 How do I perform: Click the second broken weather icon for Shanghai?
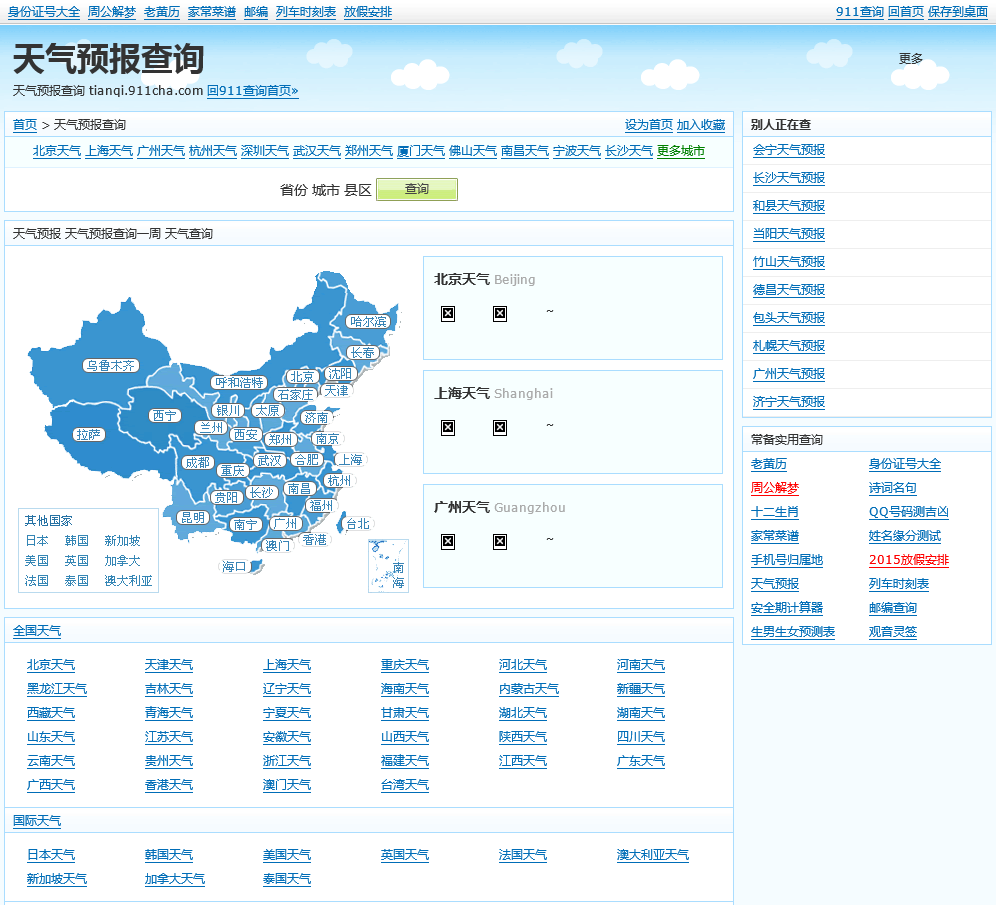tap(500, 428)
